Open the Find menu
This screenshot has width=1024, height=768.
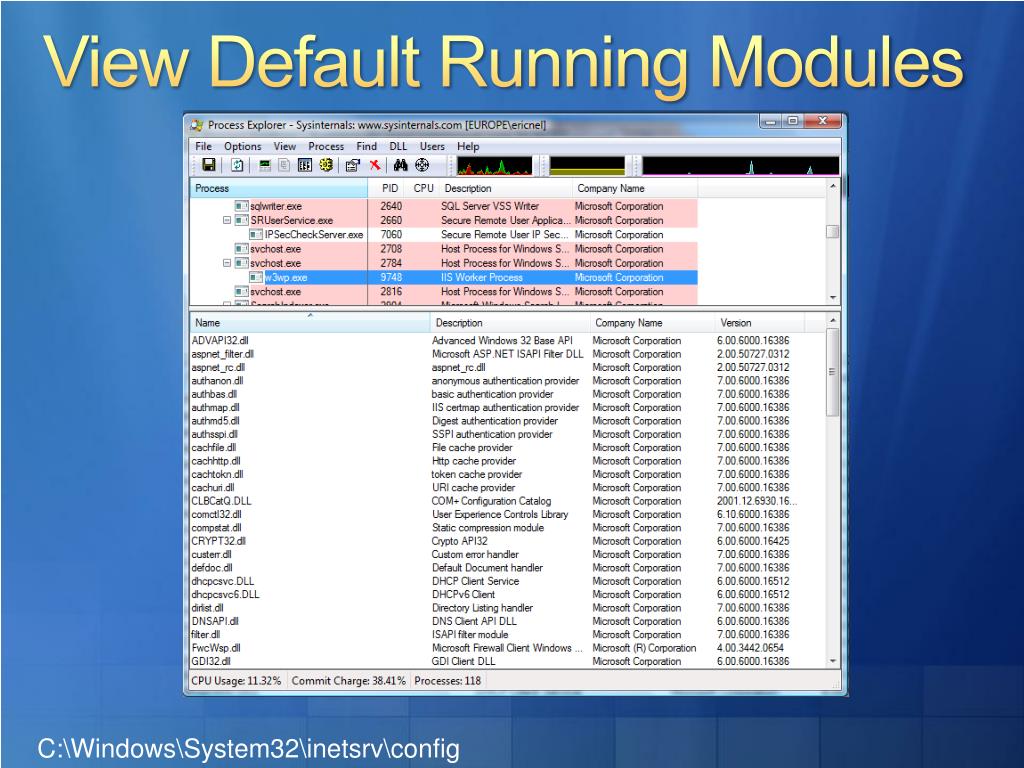(366, 146)
